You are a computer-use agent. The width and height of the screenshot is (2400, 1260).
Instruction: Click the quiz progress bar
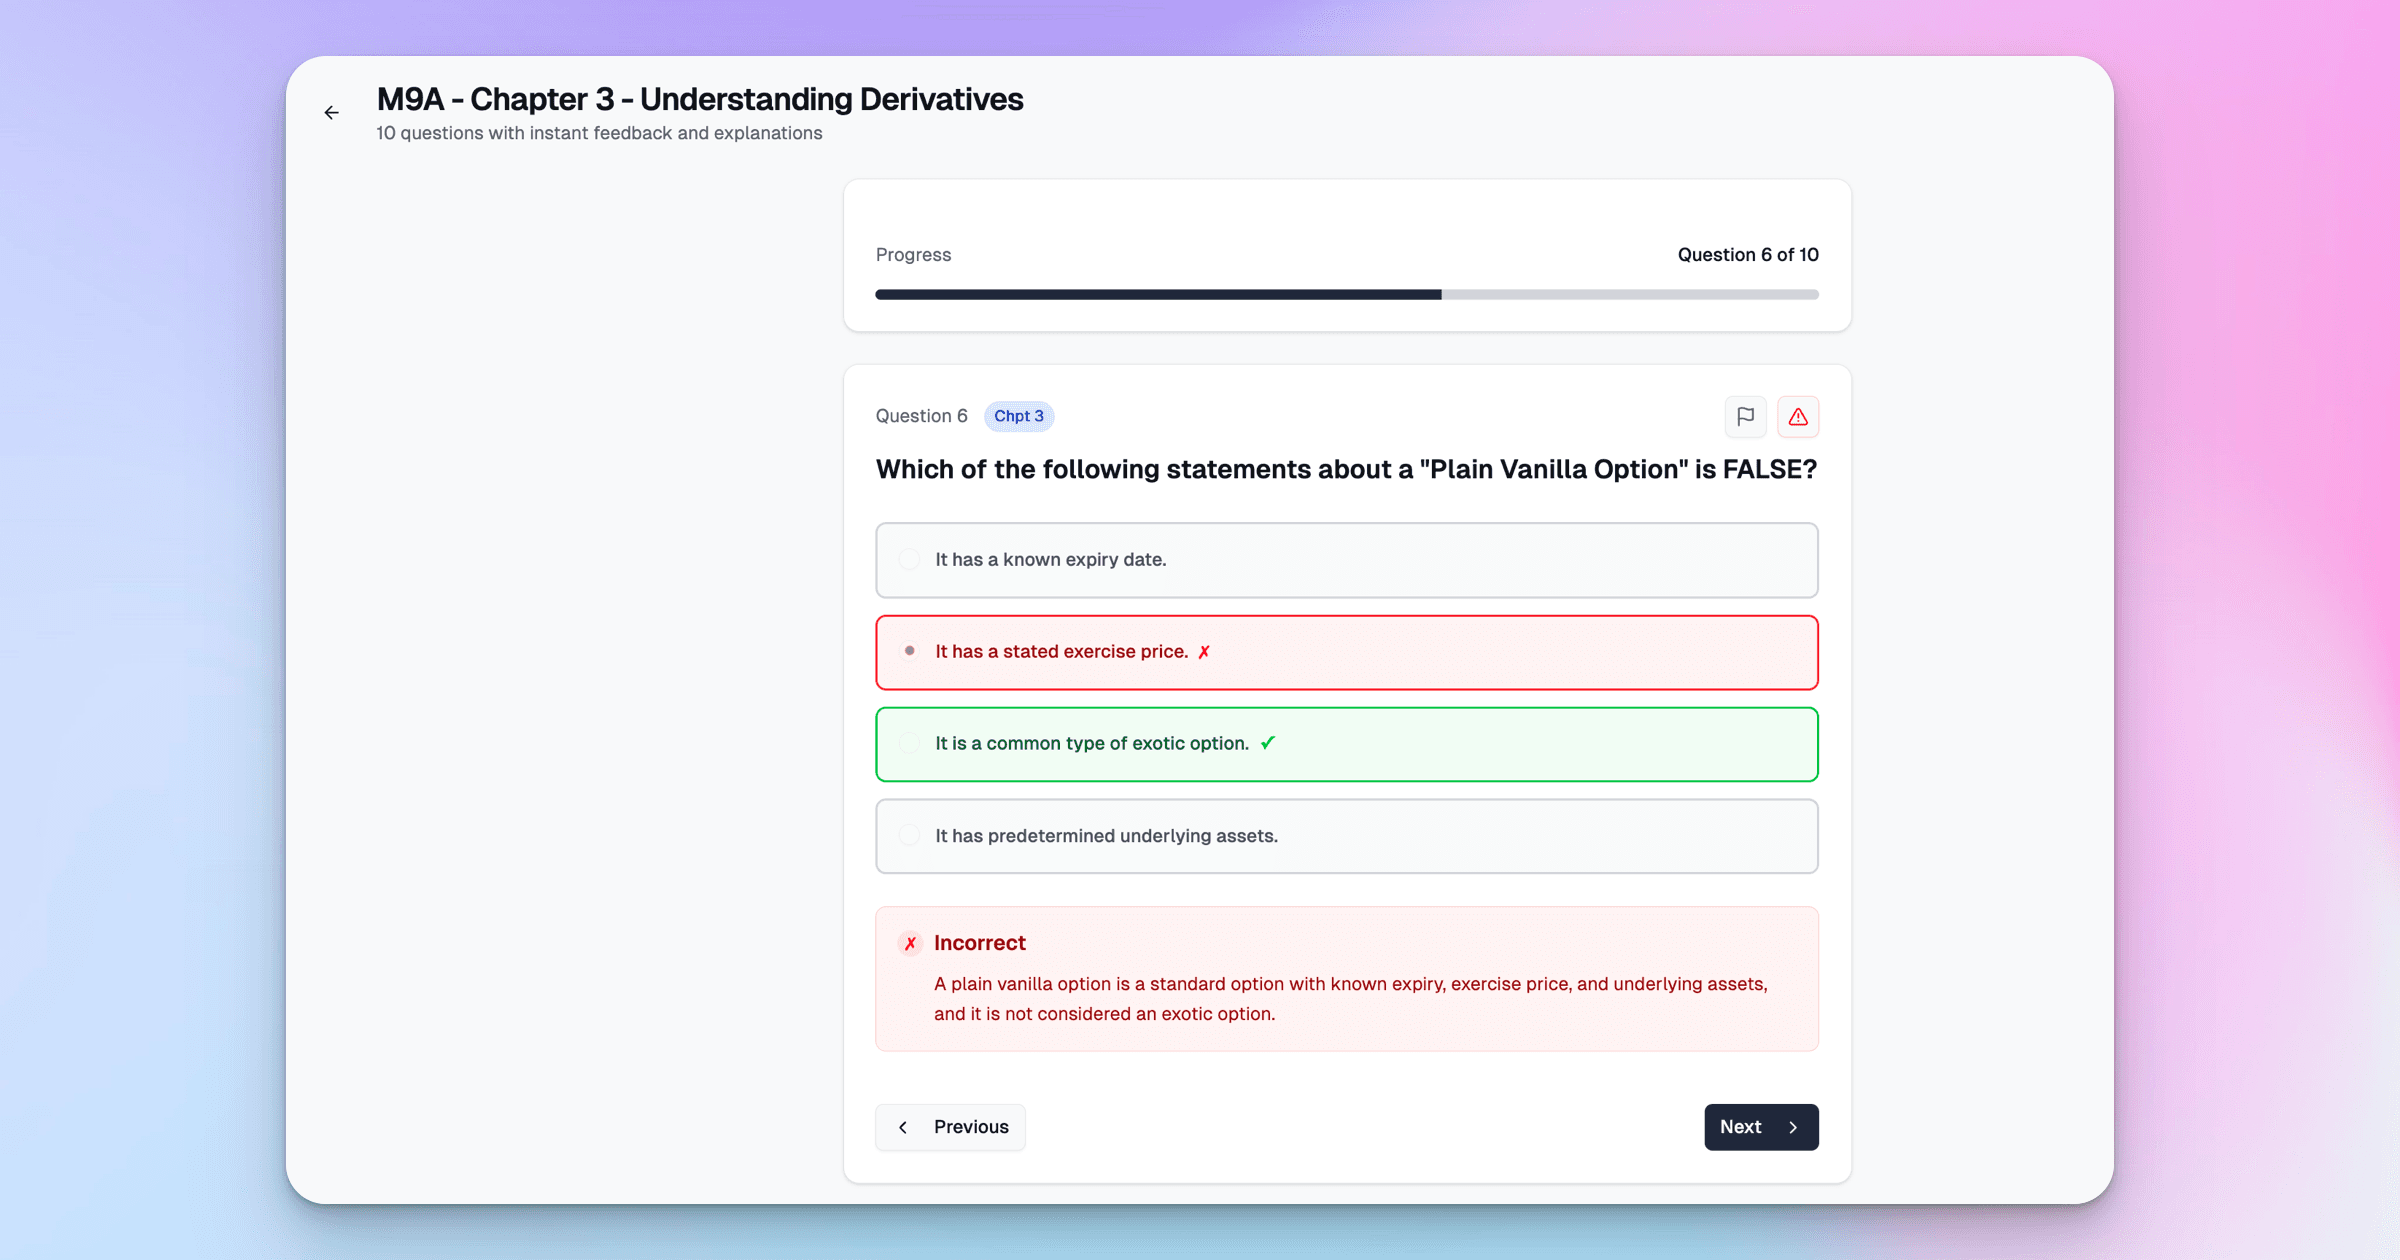coord(1346,295)
